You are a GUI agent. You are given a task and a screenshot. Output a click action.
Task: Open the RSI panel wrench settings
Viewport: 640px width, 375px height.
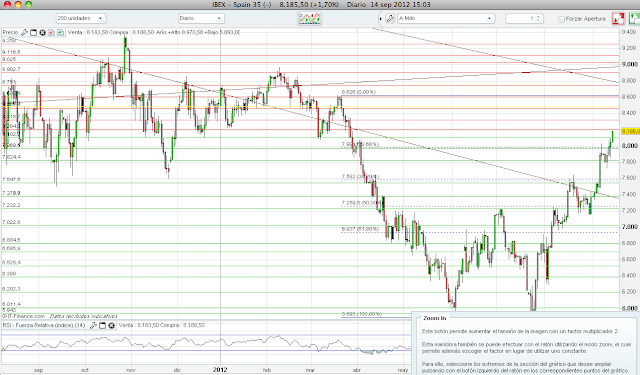point(93,325)
